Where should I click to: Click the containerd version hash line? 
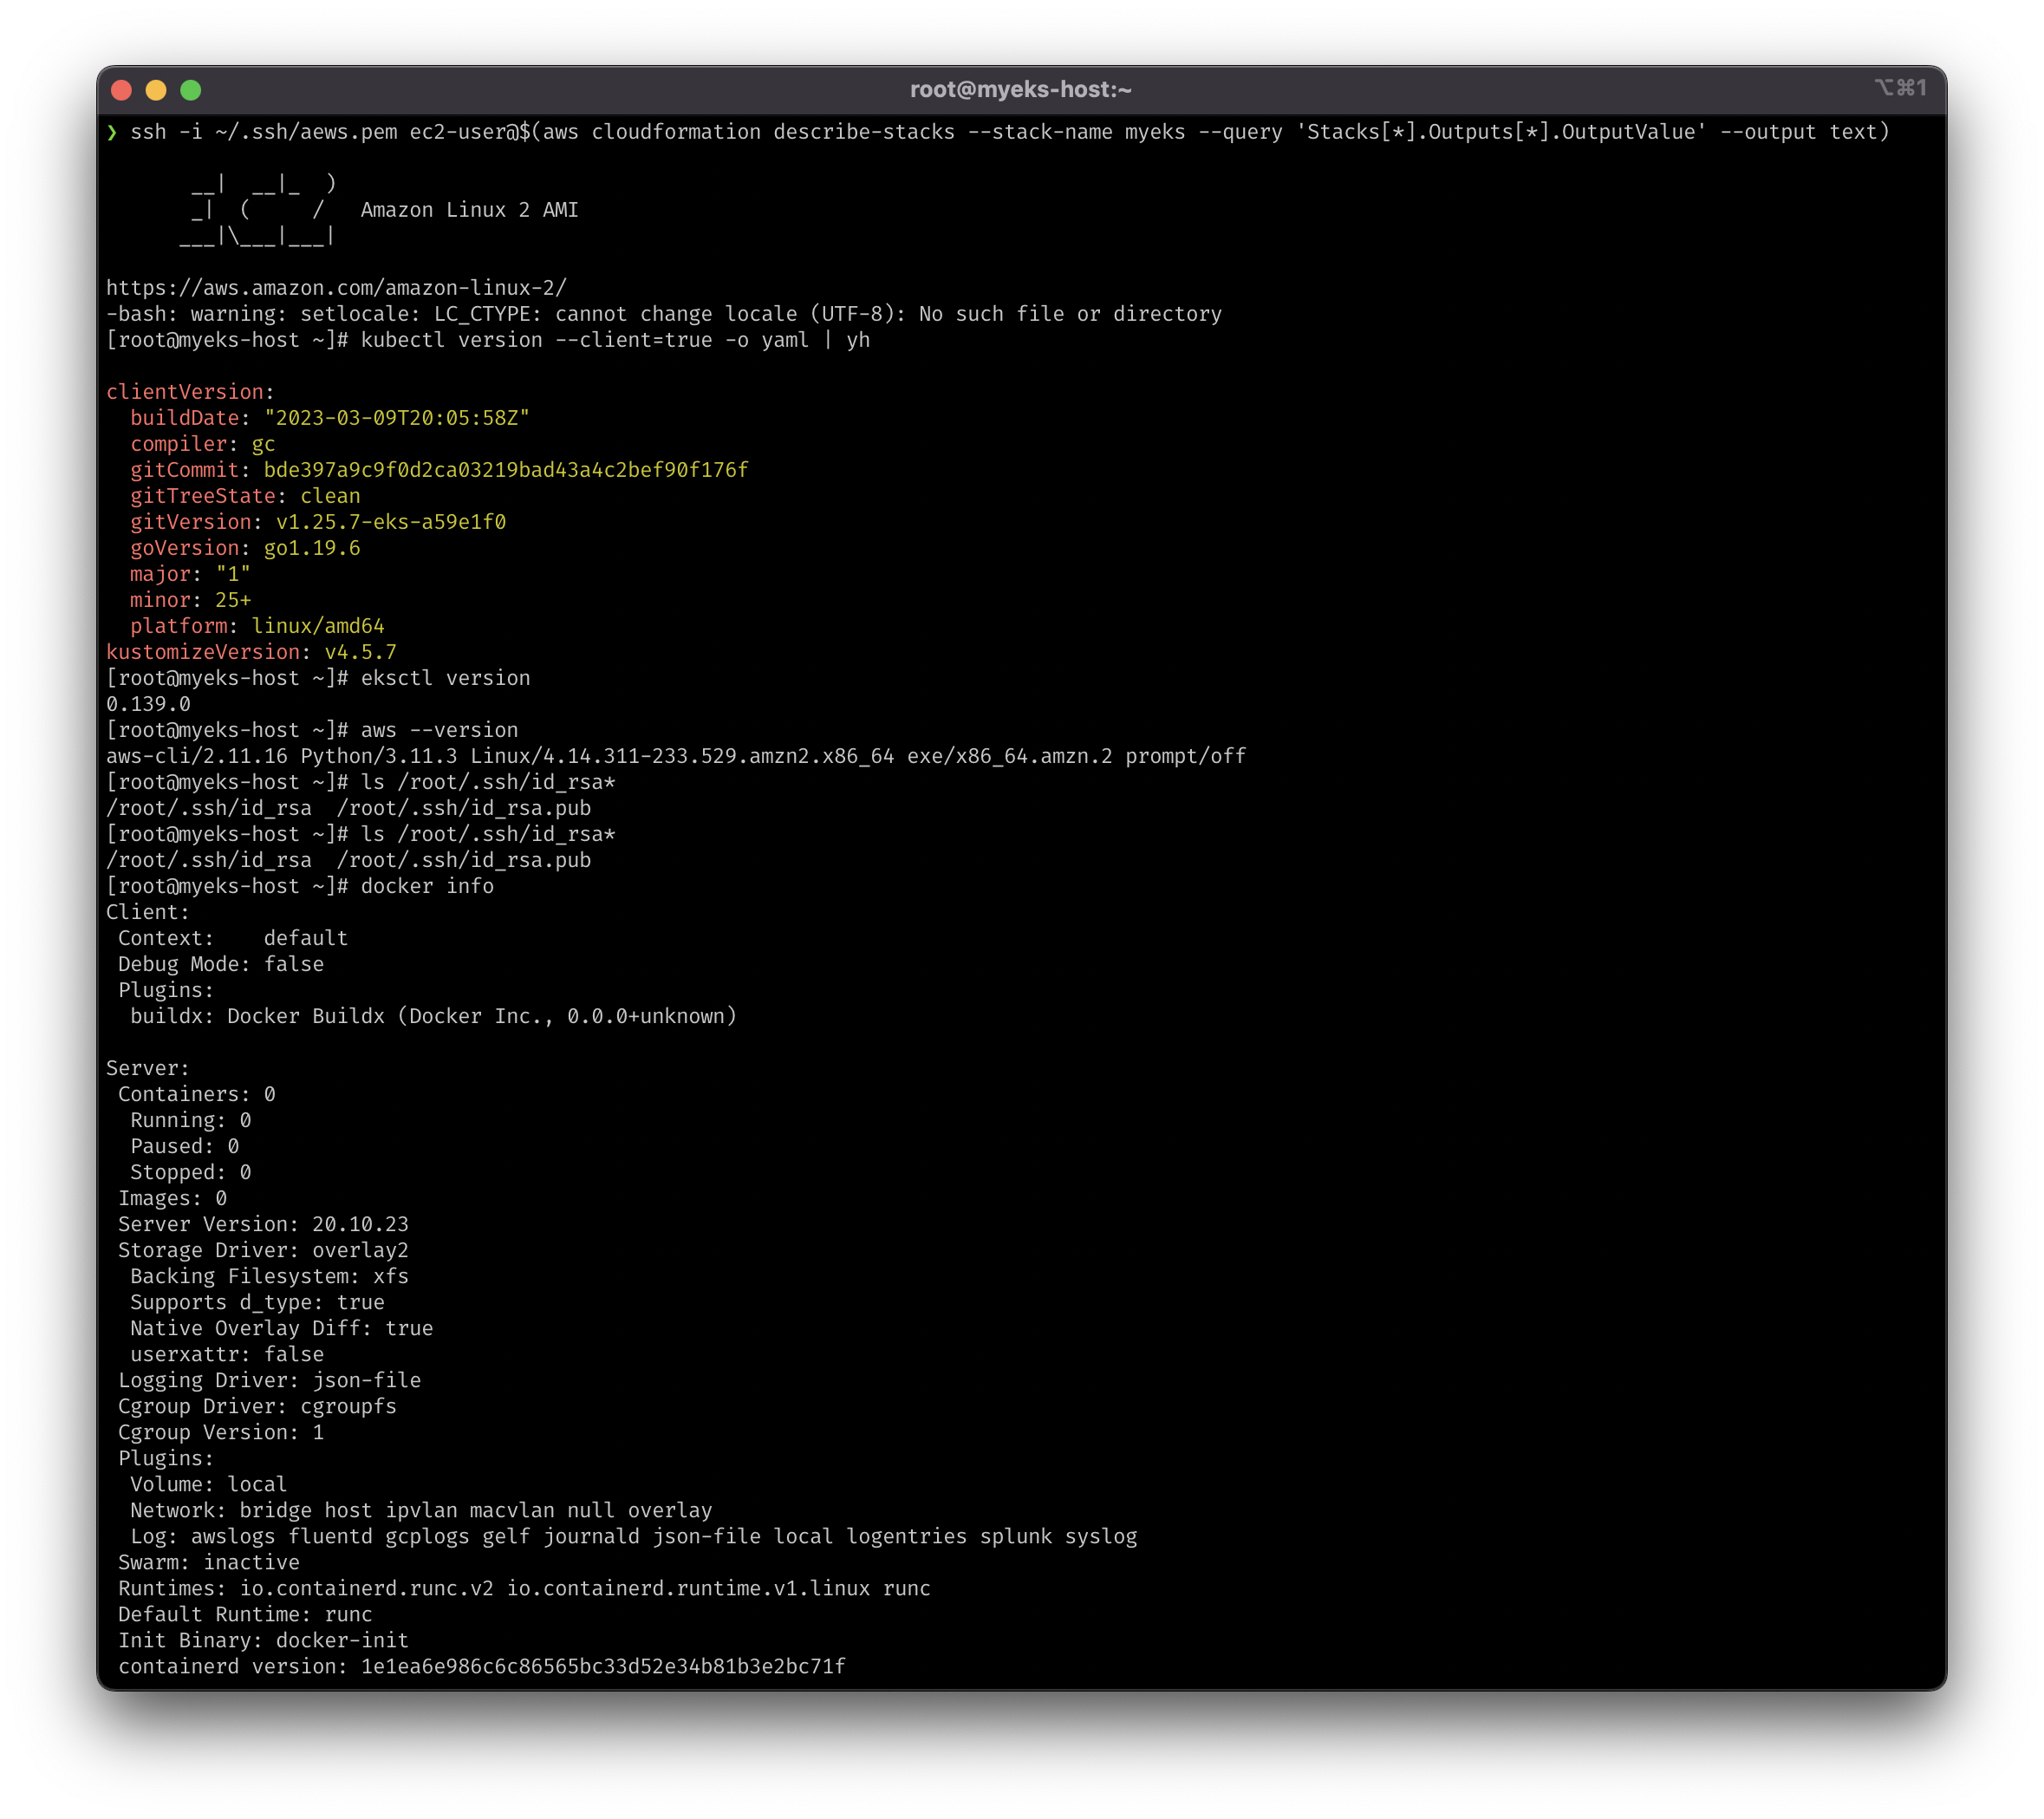[x=482, y=1666]
